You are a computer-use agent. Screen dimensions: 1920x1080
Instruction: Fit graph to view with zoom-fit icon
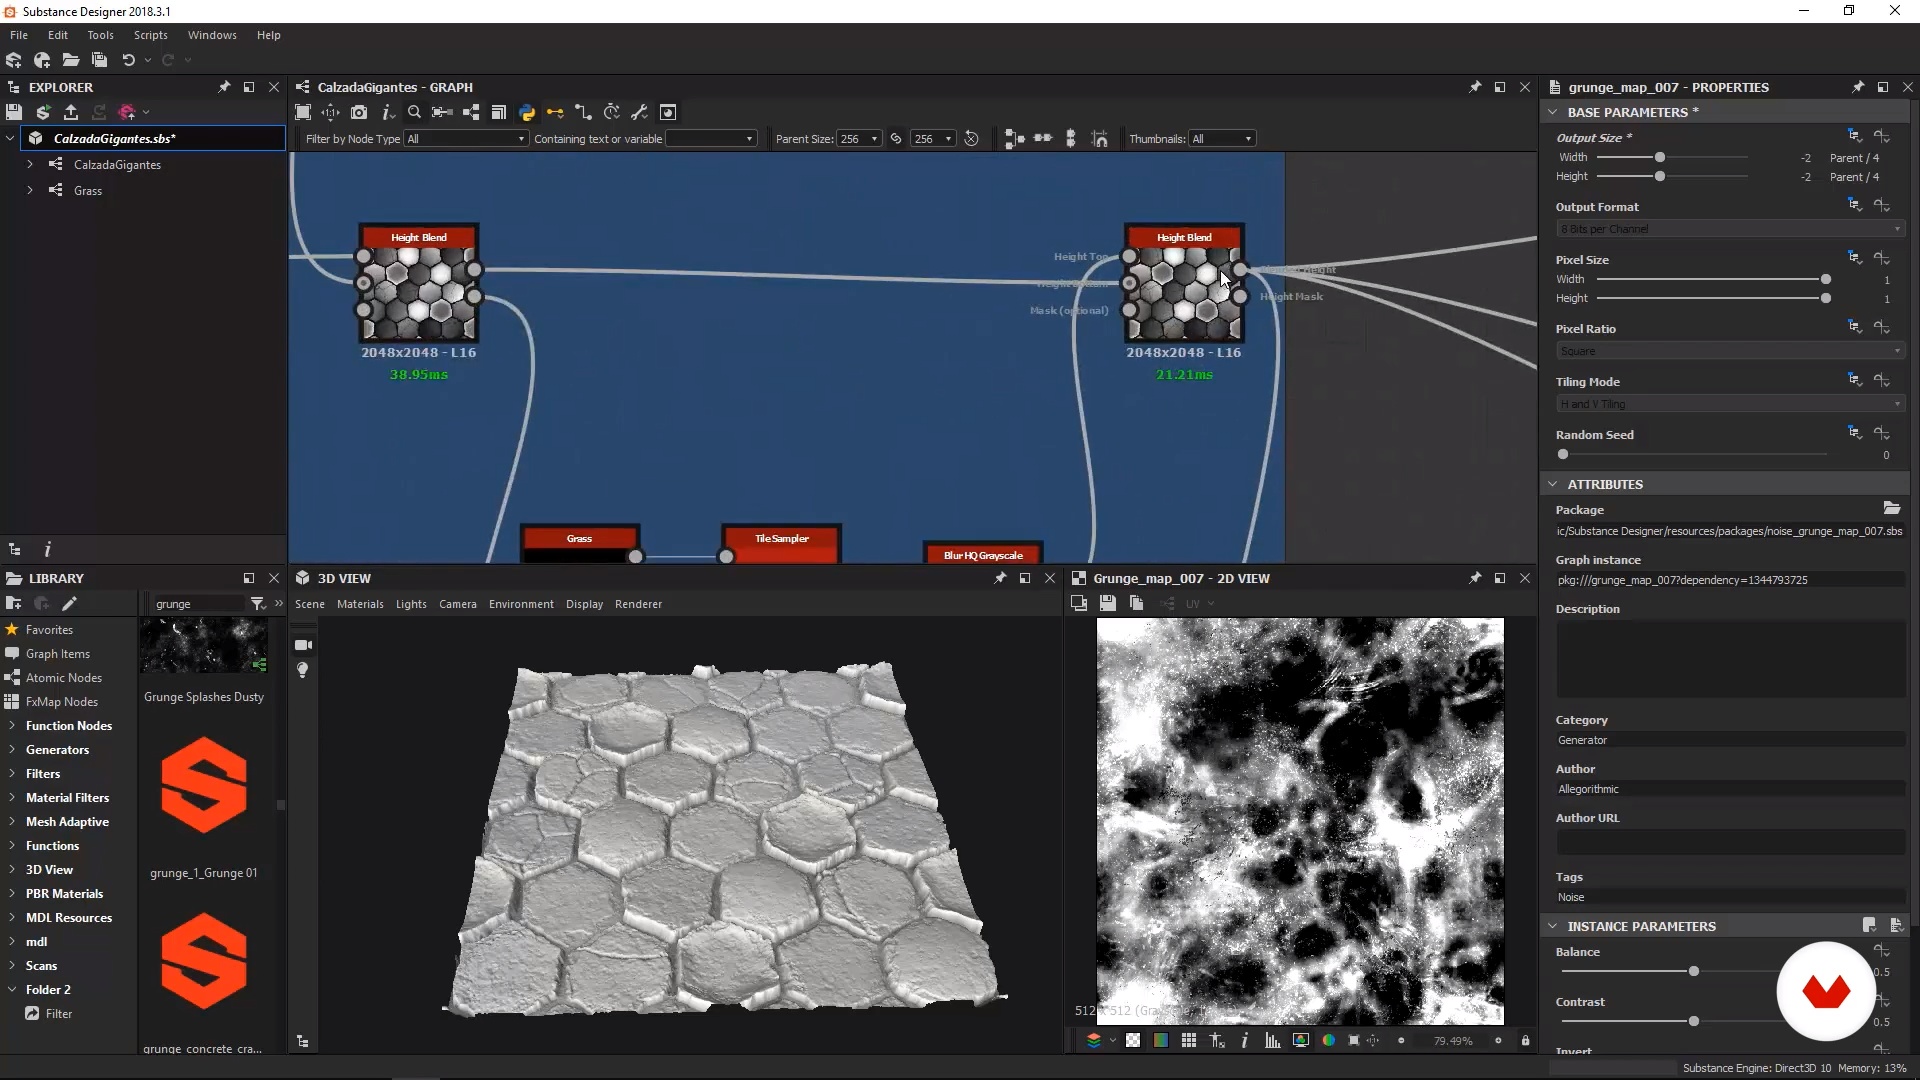tap(303, 112)
